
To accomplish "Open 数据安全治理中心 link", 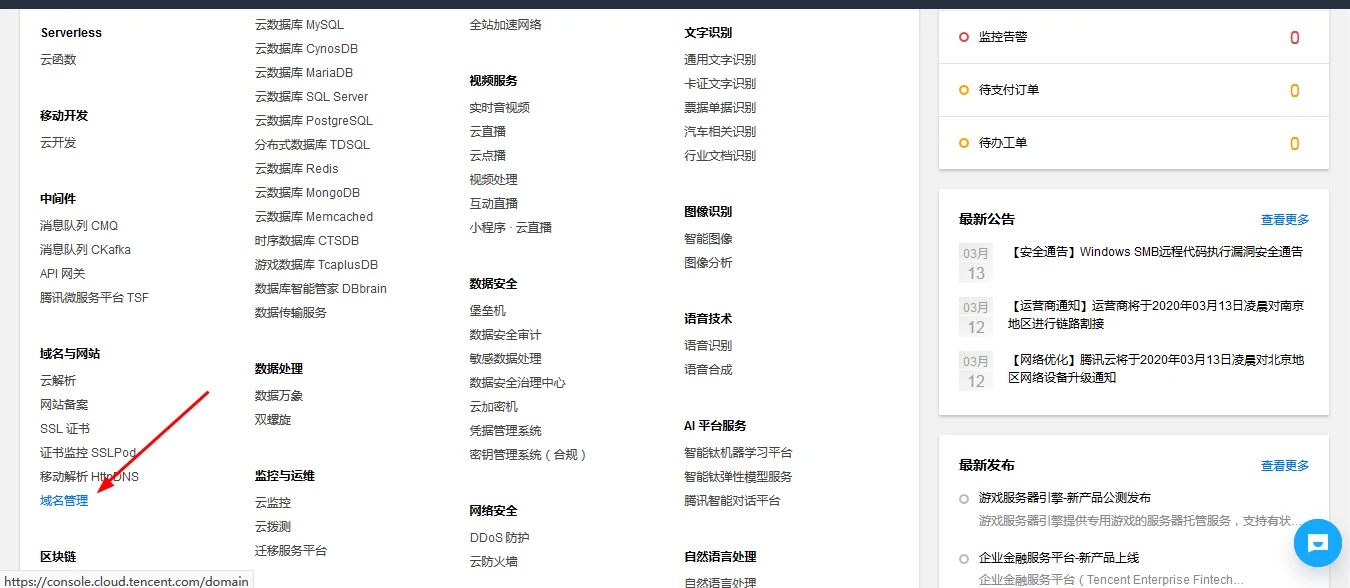I will click(x=517, y=383).
